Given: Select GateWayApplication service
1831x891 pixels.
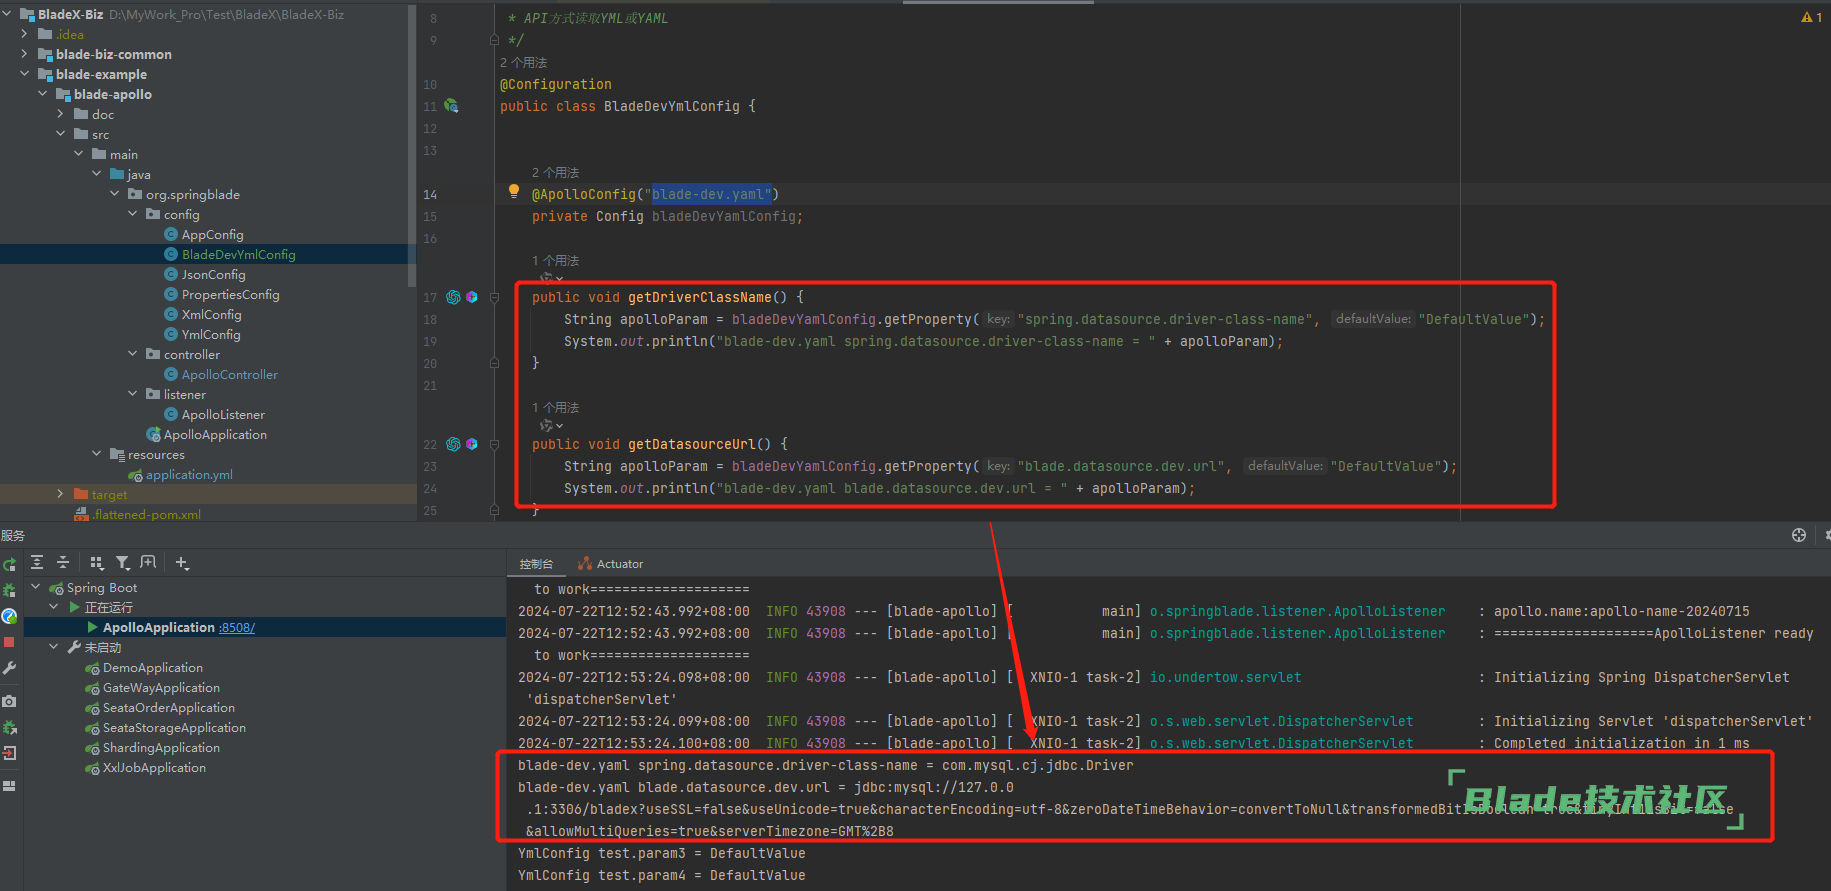Looking at the screenshot, I should 161,687.
